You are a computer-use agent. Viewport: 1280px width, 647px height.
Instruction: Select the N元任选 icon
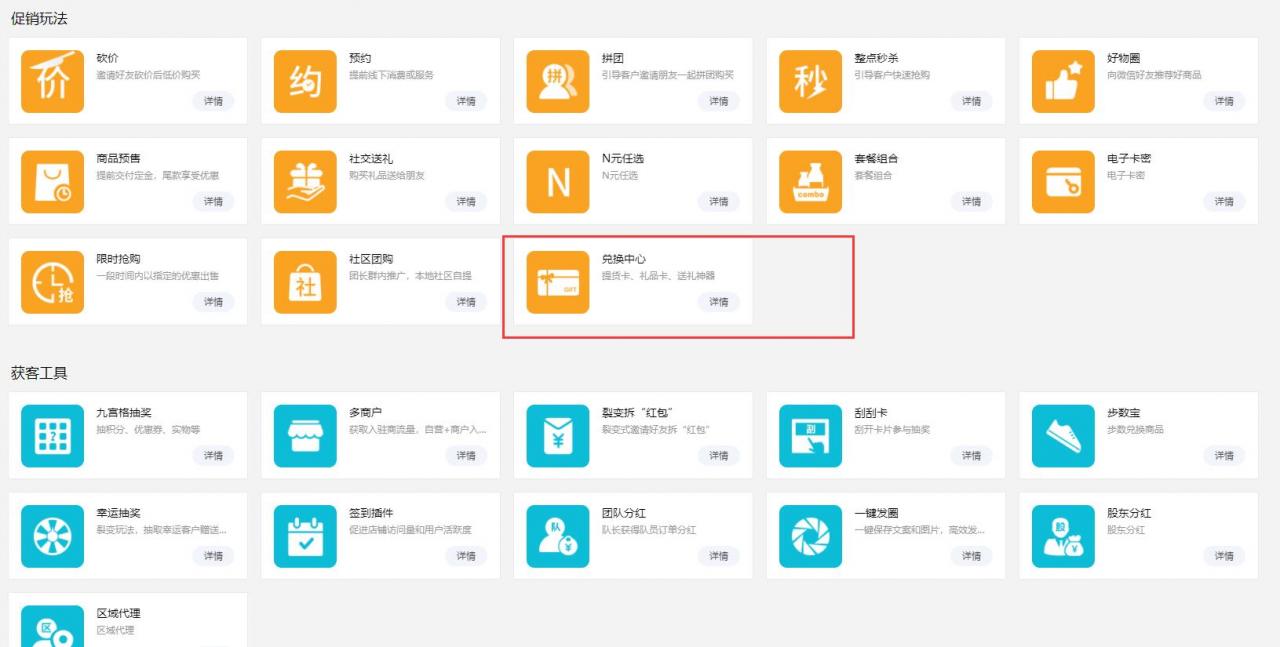click(x=558, y=181)
